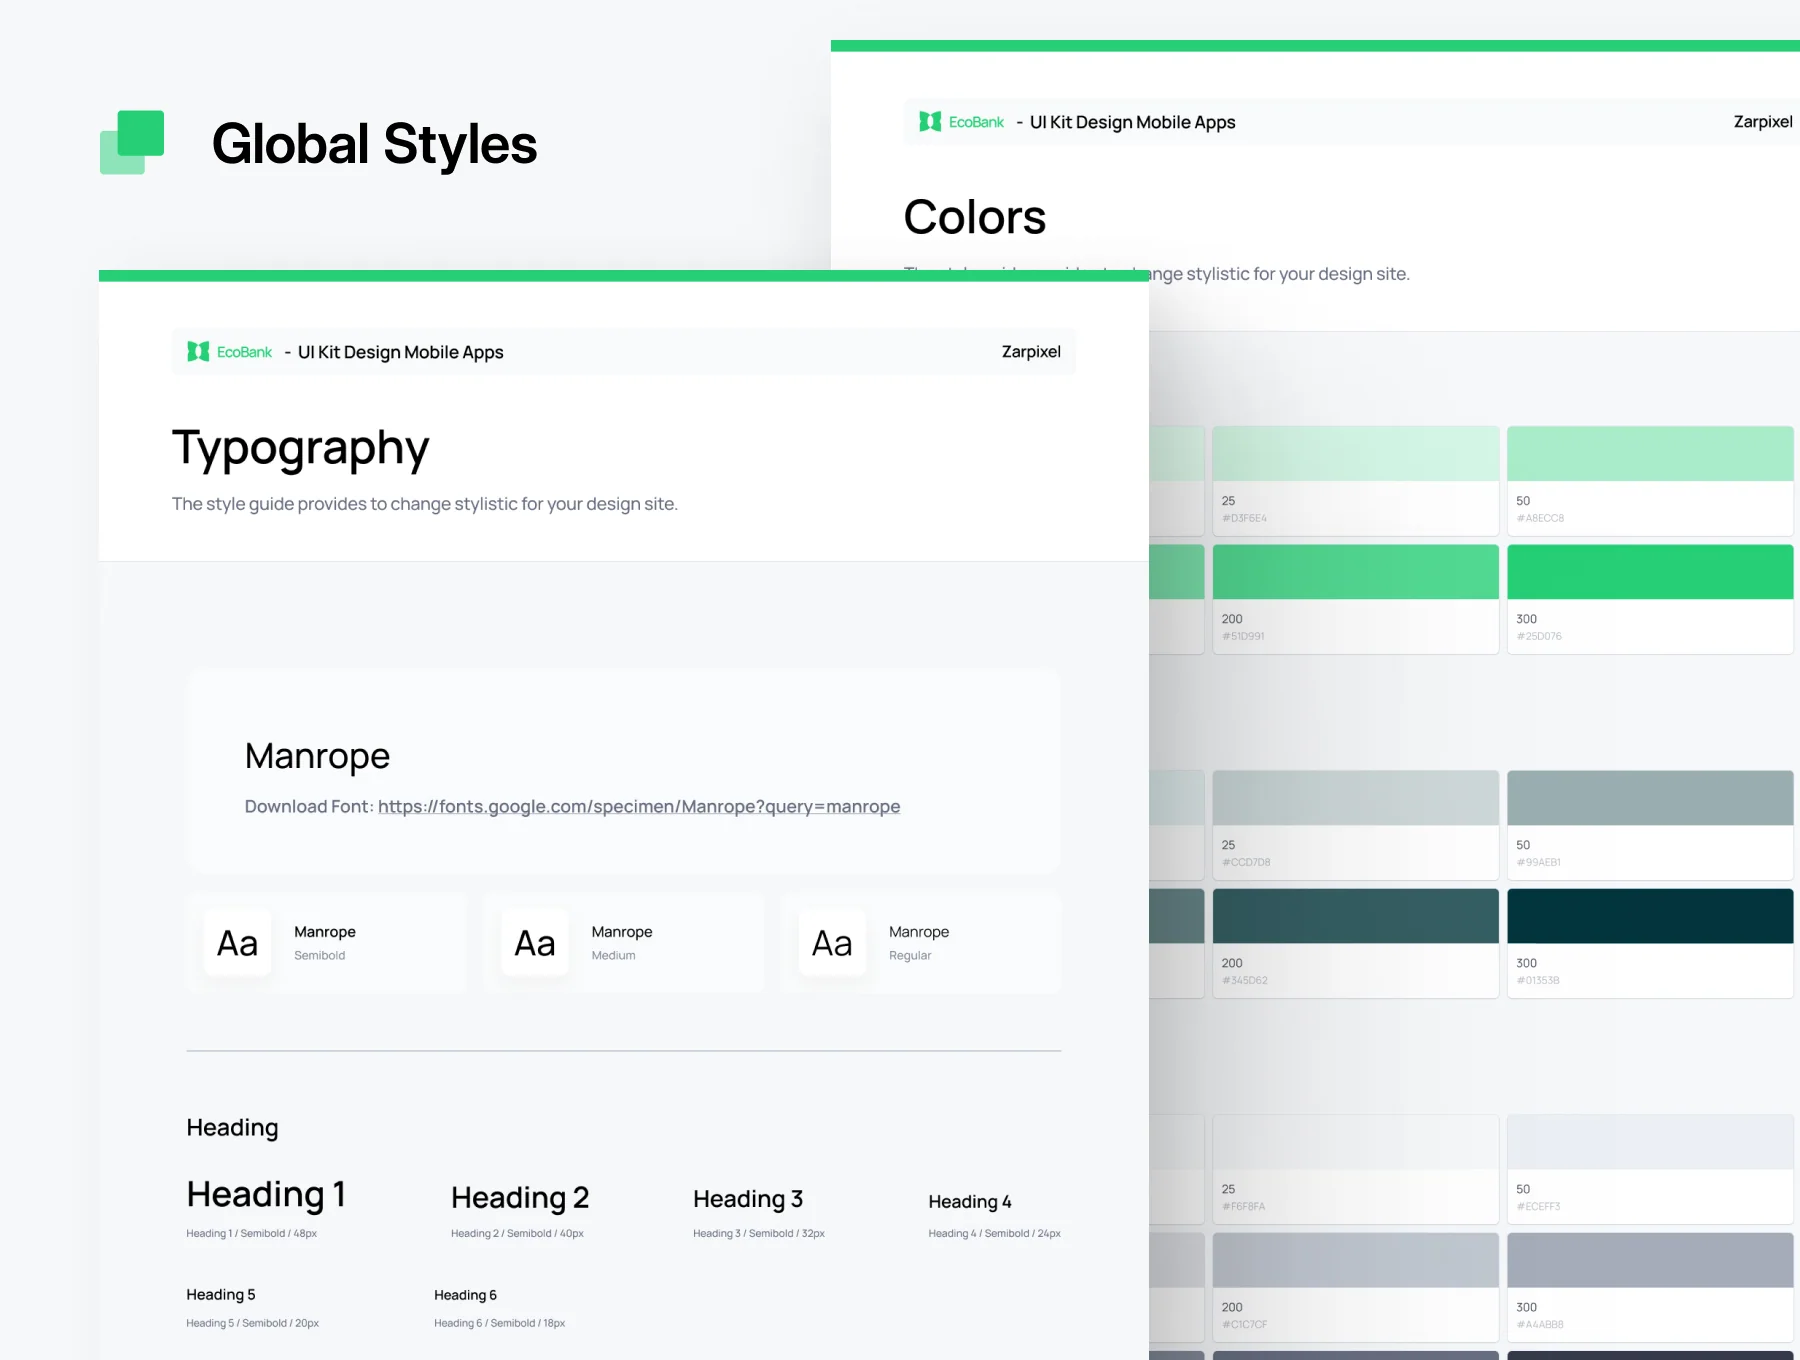
Task: Click the Aa preview for Manrope Regular
Action: [x=832, y=943]
